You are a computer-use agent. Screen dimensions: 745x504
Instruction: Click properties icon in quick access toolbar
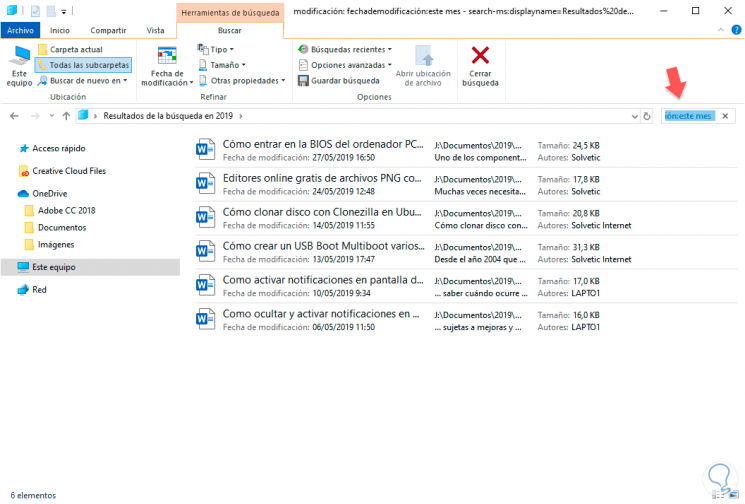(x=35, y=10)
